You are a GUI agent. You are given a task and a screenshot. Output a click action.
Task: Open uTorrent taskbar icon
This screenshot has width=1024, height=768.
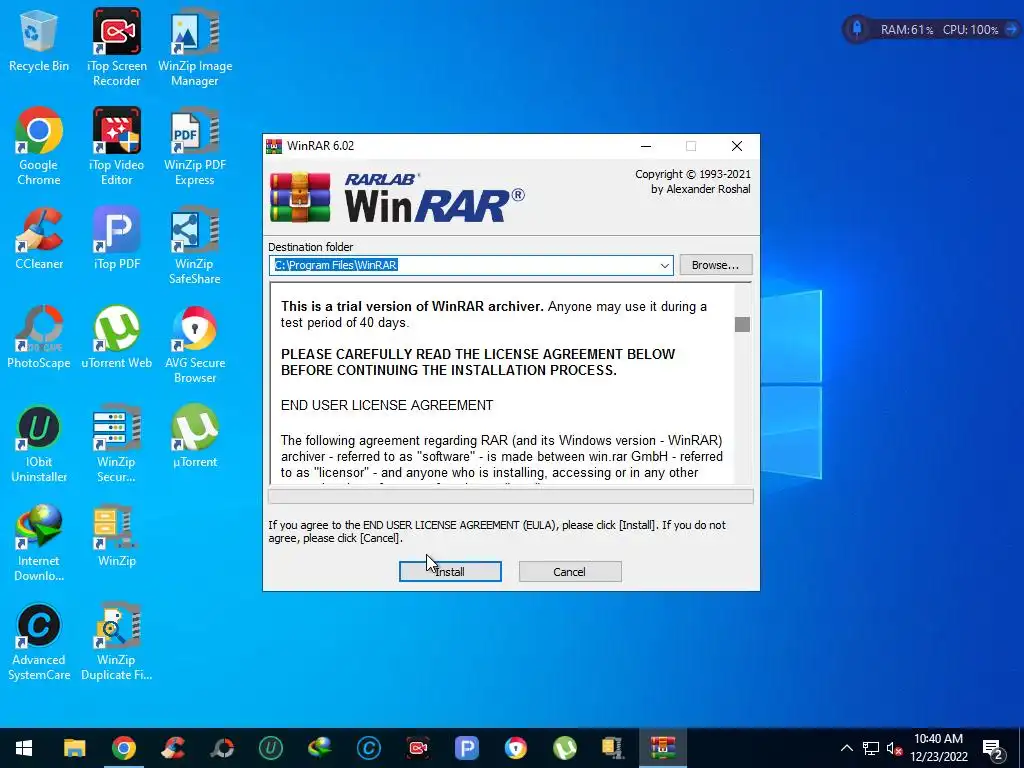564,748
